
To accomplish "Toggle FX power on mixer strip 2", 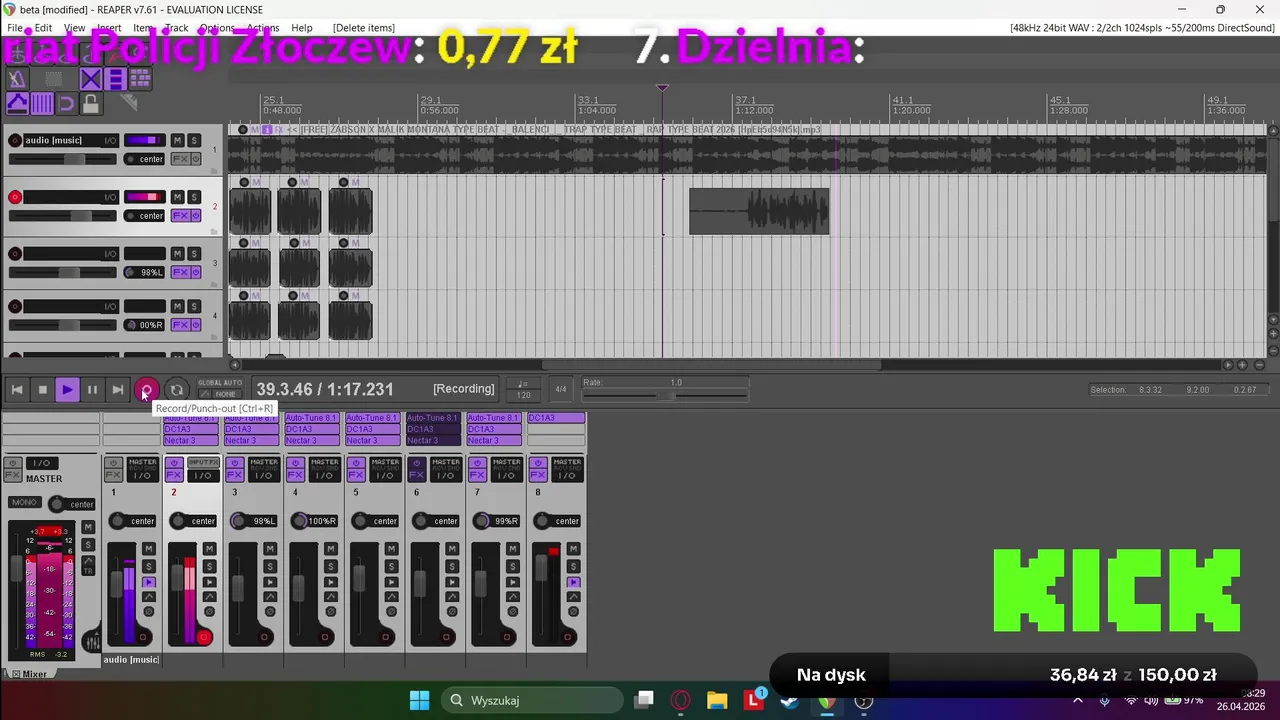I will point(174,463).
